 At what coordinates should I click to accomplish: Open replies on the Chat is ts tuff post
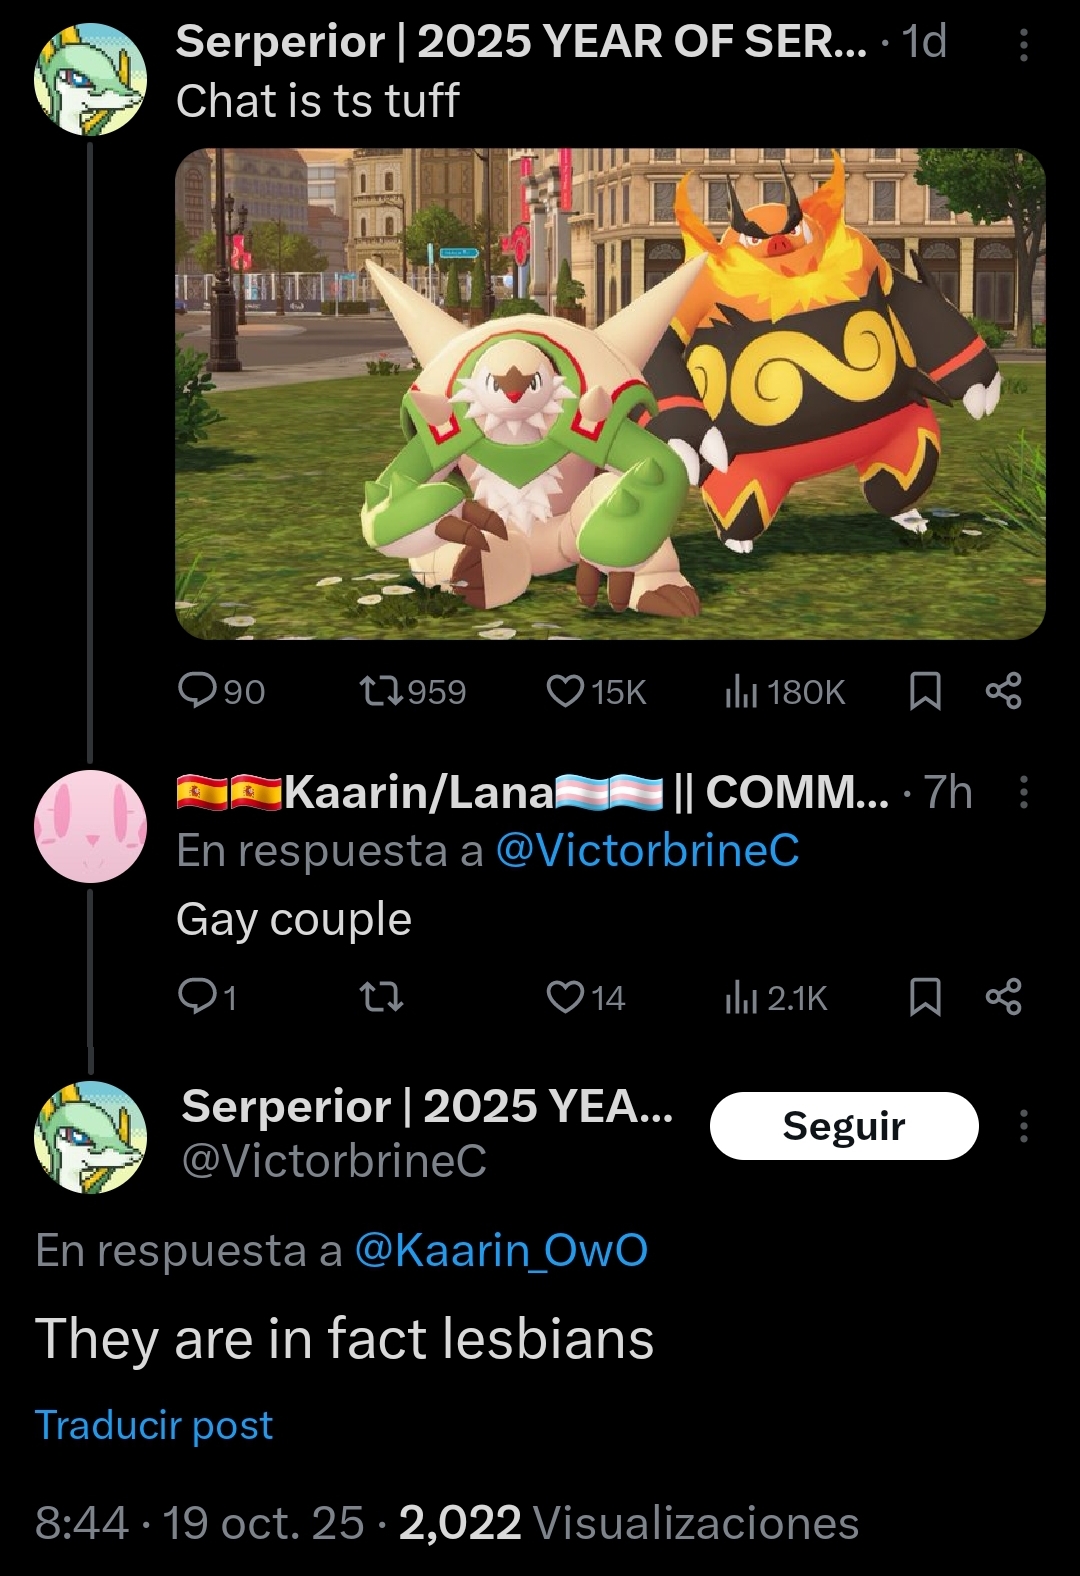(x=221, y=691)
